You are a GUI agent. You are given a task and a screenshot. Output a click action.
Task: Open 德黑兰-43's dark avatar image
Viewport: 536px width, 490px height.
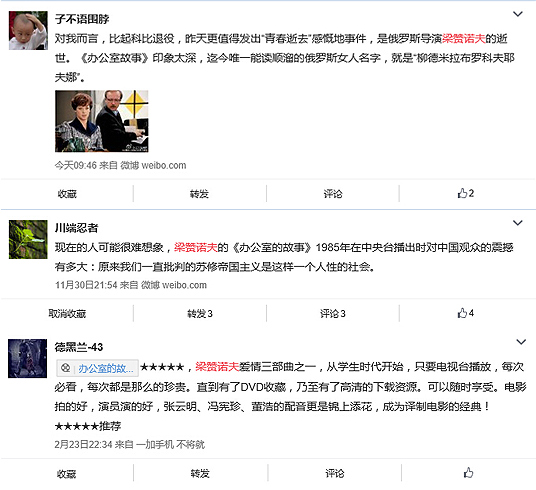click(27, 358)
